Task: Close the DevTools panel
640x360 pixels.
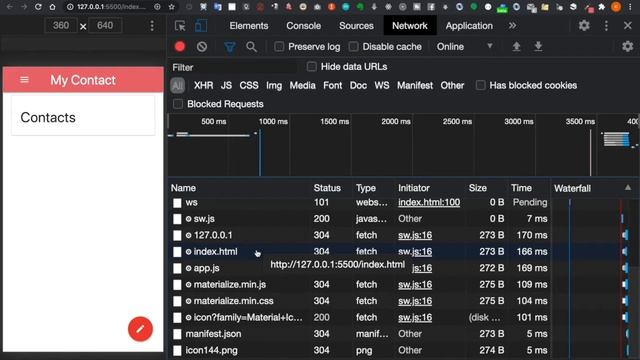Action: 628,25
